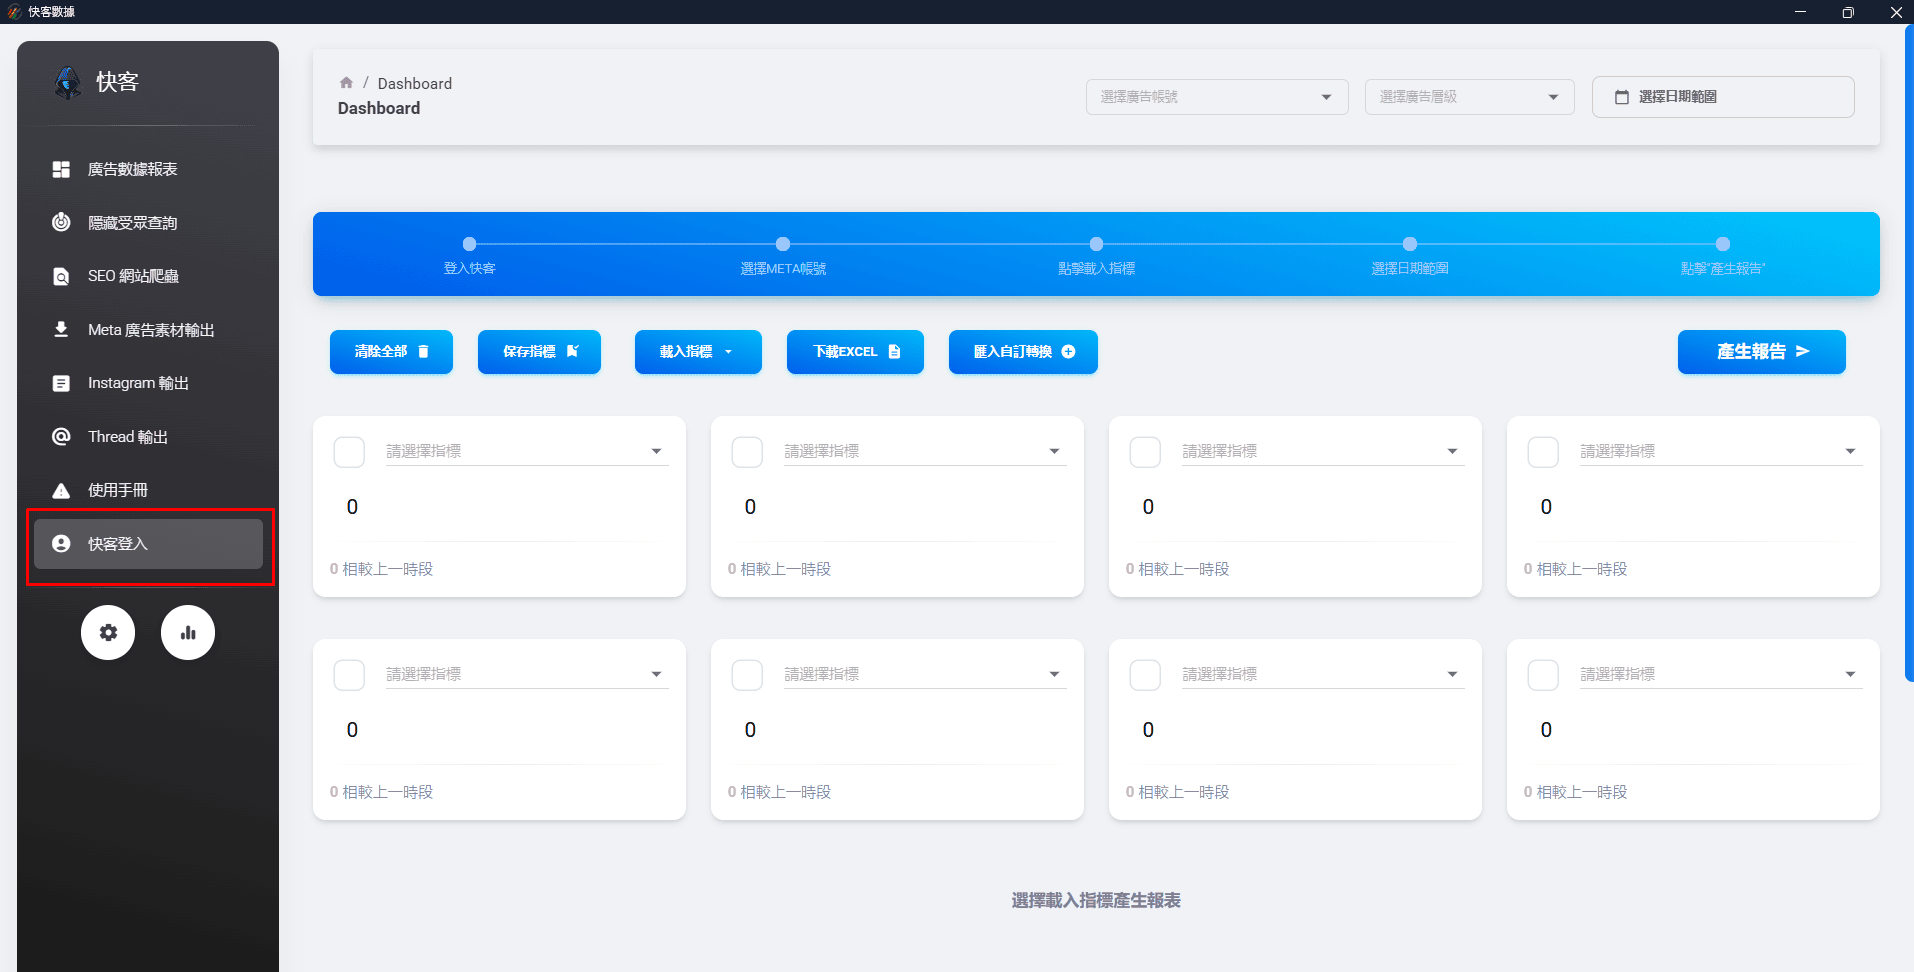This screenshot has width=1914, height=972.
Task: Click the bar chart round icon
Action: (188, 632)
